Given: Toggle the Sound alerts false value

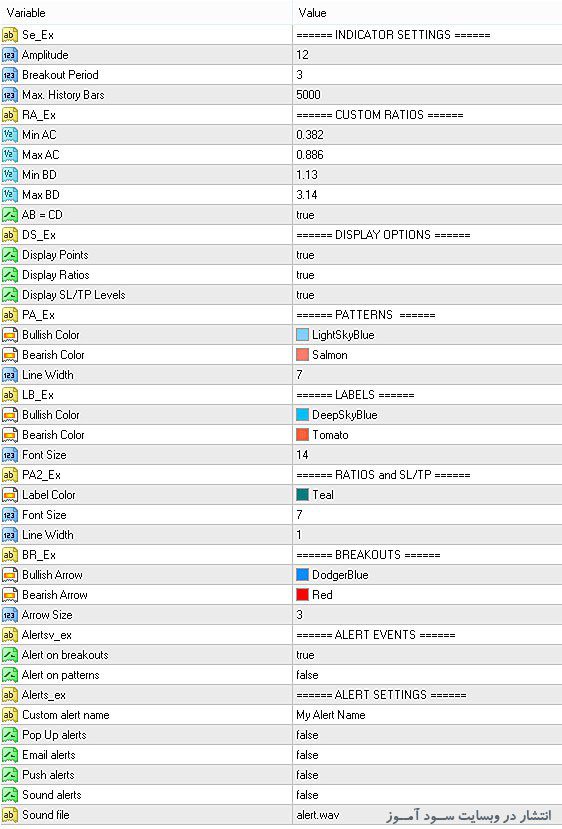Looking at the screenshot, I should coord(427,795).
